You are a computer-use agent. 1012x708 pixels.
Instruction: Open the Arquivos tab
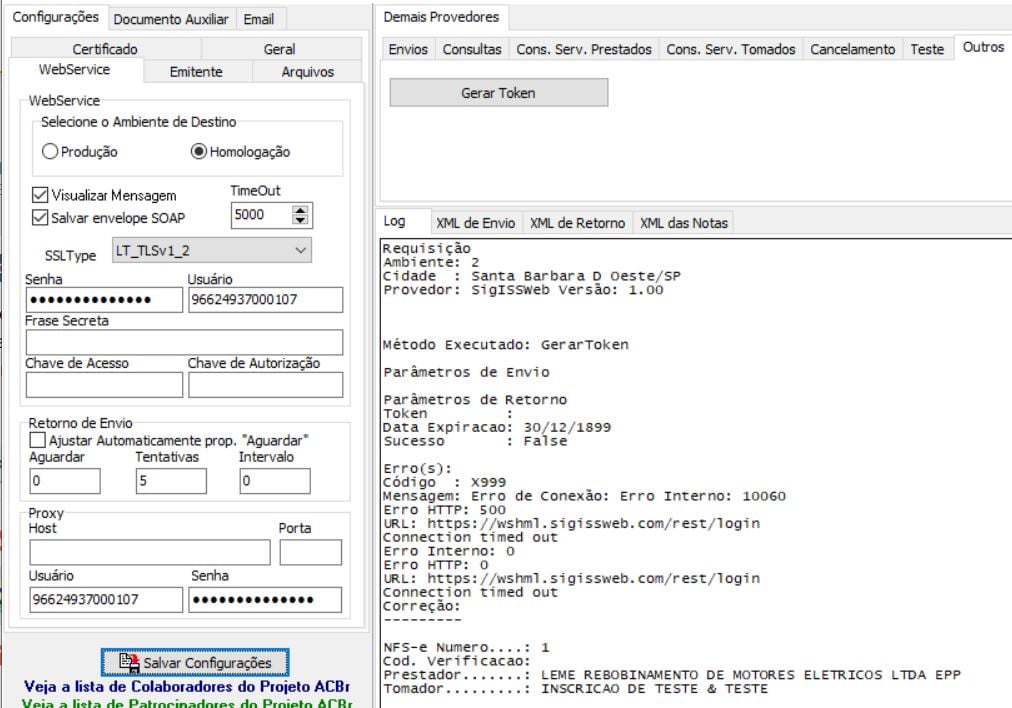(308, 72)
